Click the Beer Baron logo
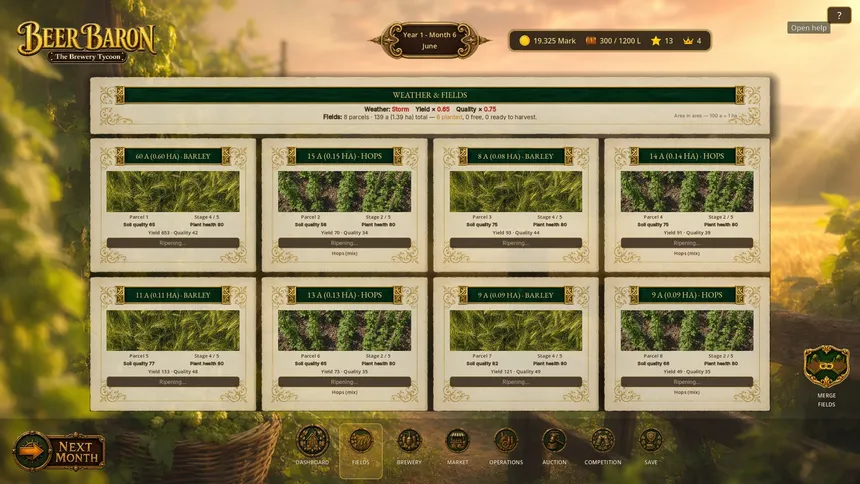The image size is (860, 484). tap(87, 42)
